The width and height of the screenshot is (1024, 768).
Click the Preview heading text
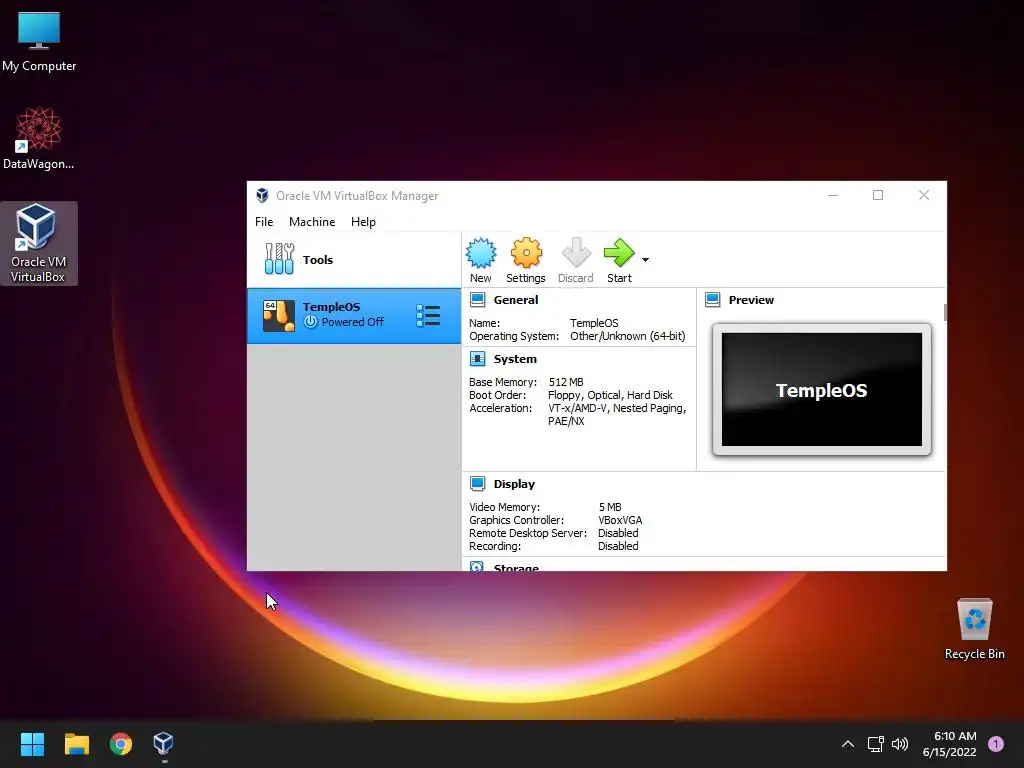751,300
